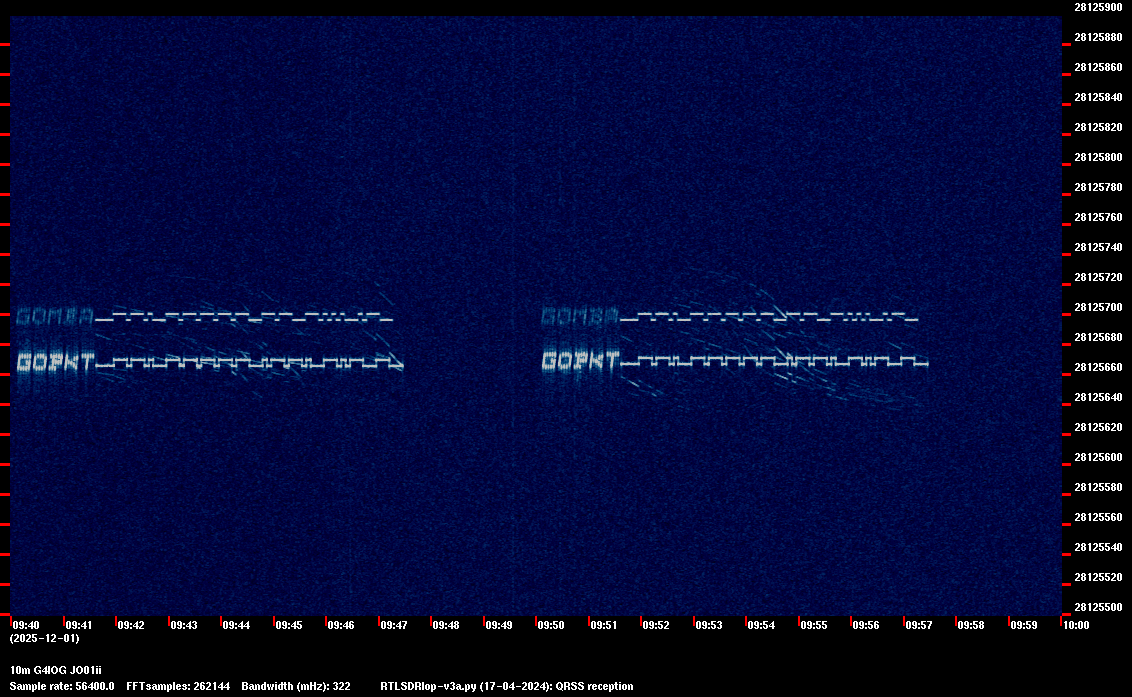
Task: Select the 28125680 frequency label
Action: click(x=1099, y=337)
